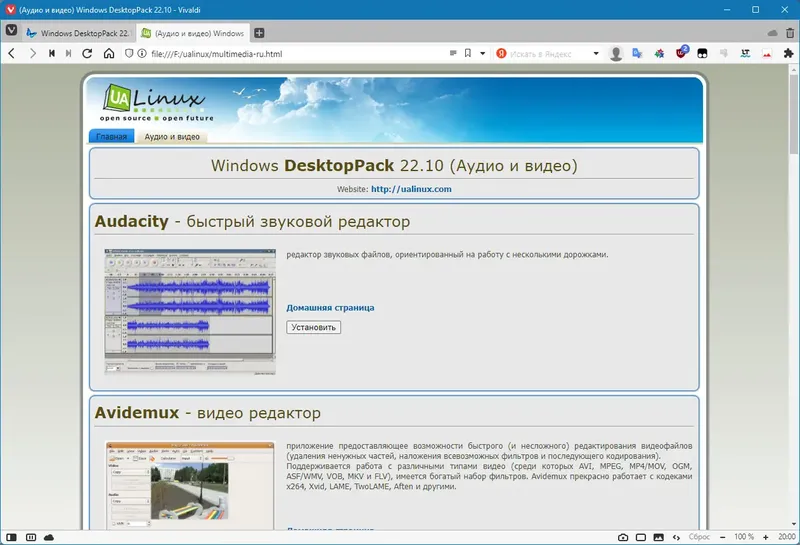The height and width of the screenshot is (545, 800).
Task: Open the Главная page tab
Action: tap(111, 136)
